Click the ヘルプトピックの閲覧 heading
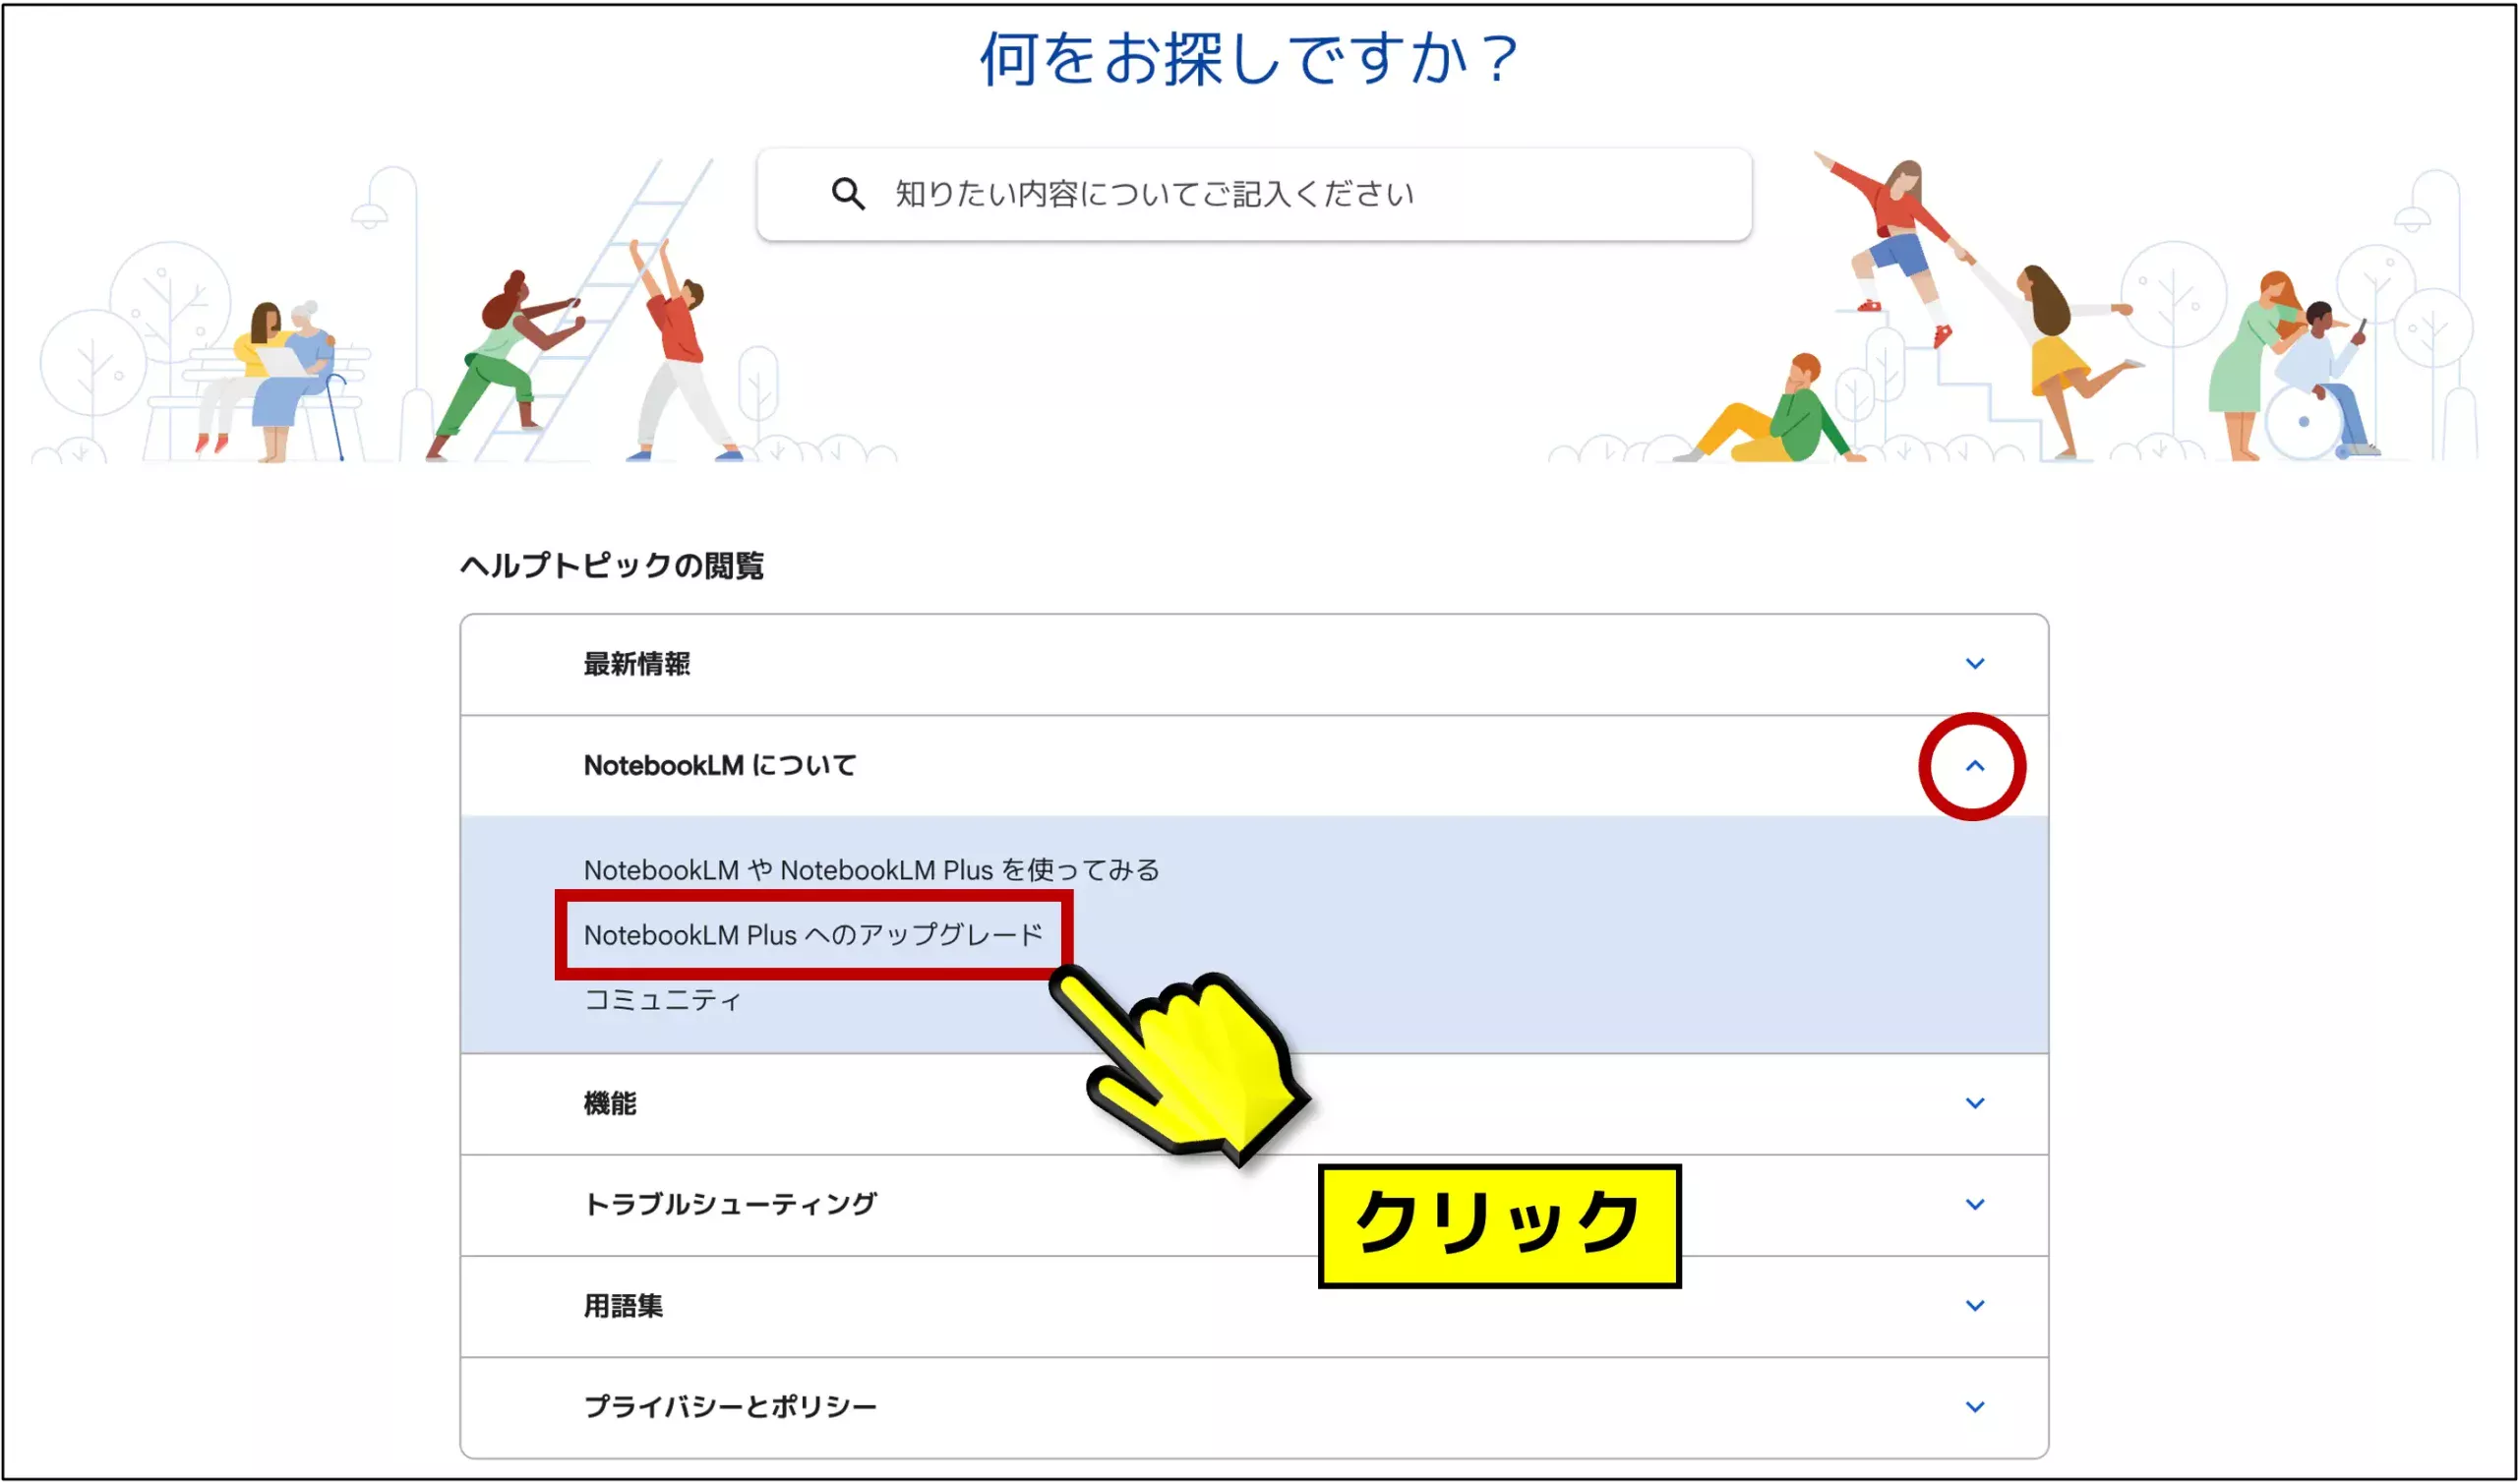This screenshot has height=1484, width=2518. (x=611, y=566)
